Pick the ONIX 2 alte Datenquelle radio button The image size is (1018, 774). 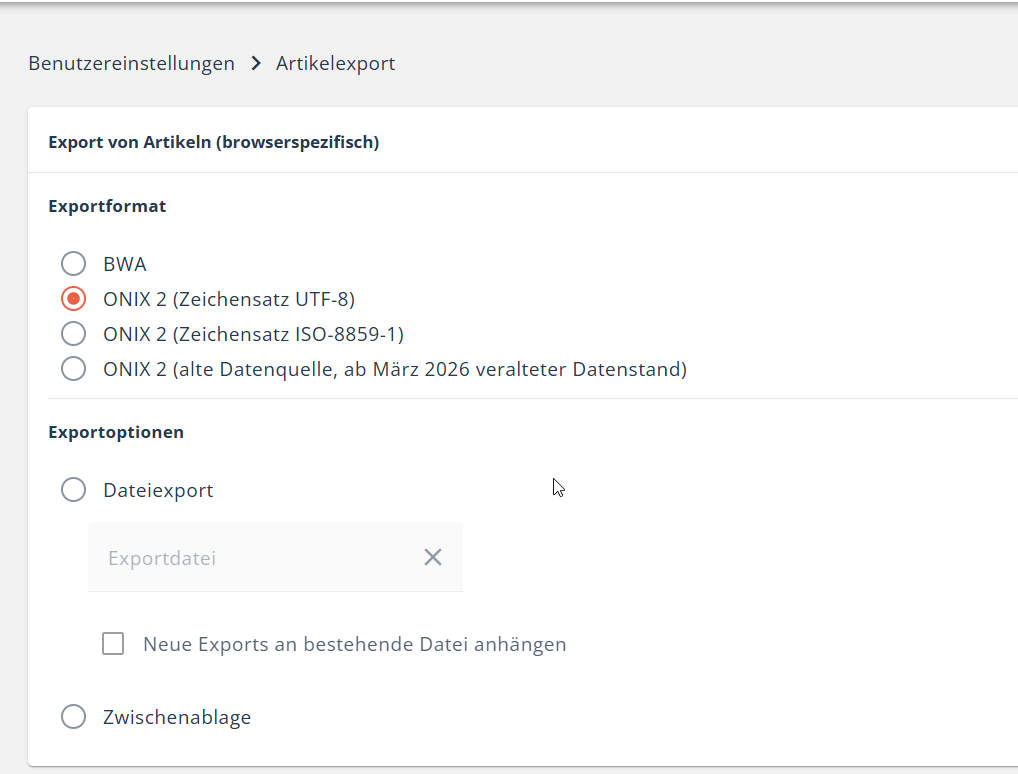(74, 369)
